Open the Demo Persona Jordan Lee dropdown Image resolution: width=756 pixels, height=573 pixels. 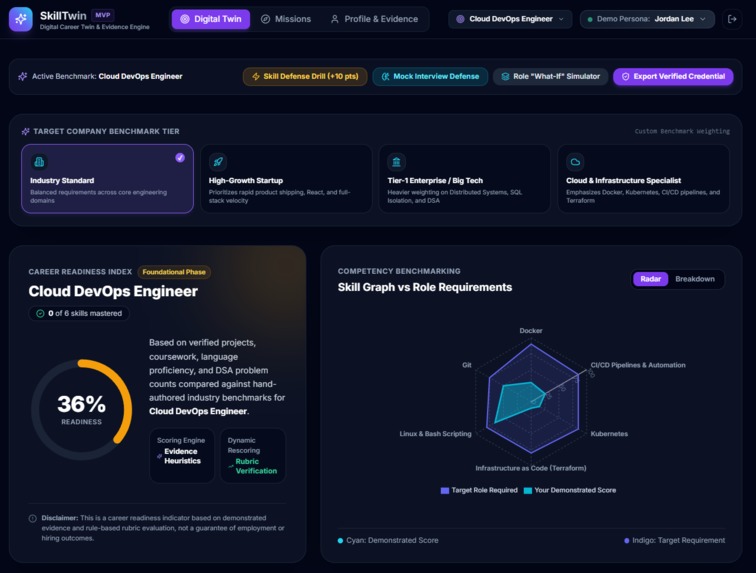[647, 19]
